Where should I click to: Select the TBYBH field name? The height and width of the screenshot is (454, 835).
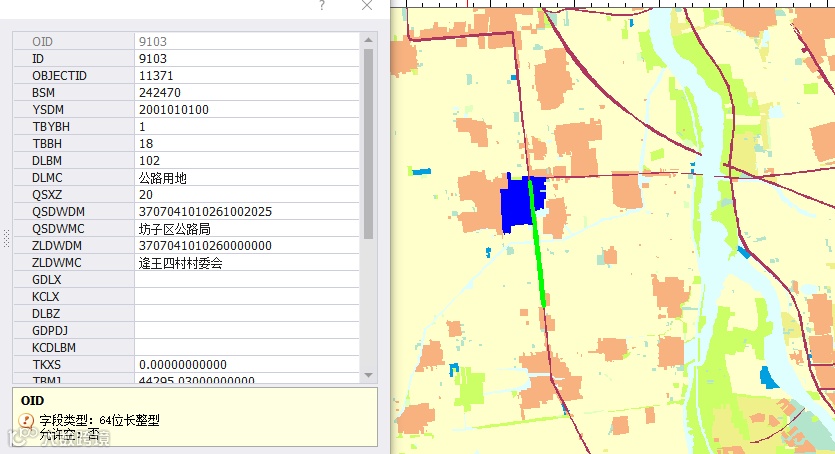[x=51, y=127]
